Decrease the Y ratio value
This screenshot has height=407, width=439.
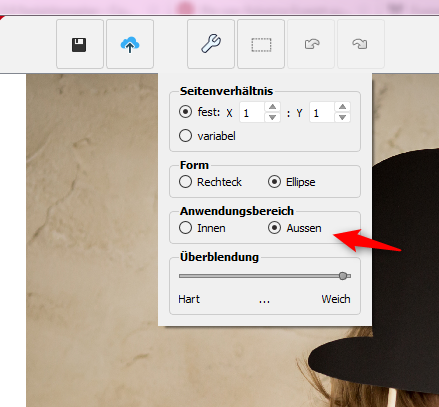click(342, 117)
